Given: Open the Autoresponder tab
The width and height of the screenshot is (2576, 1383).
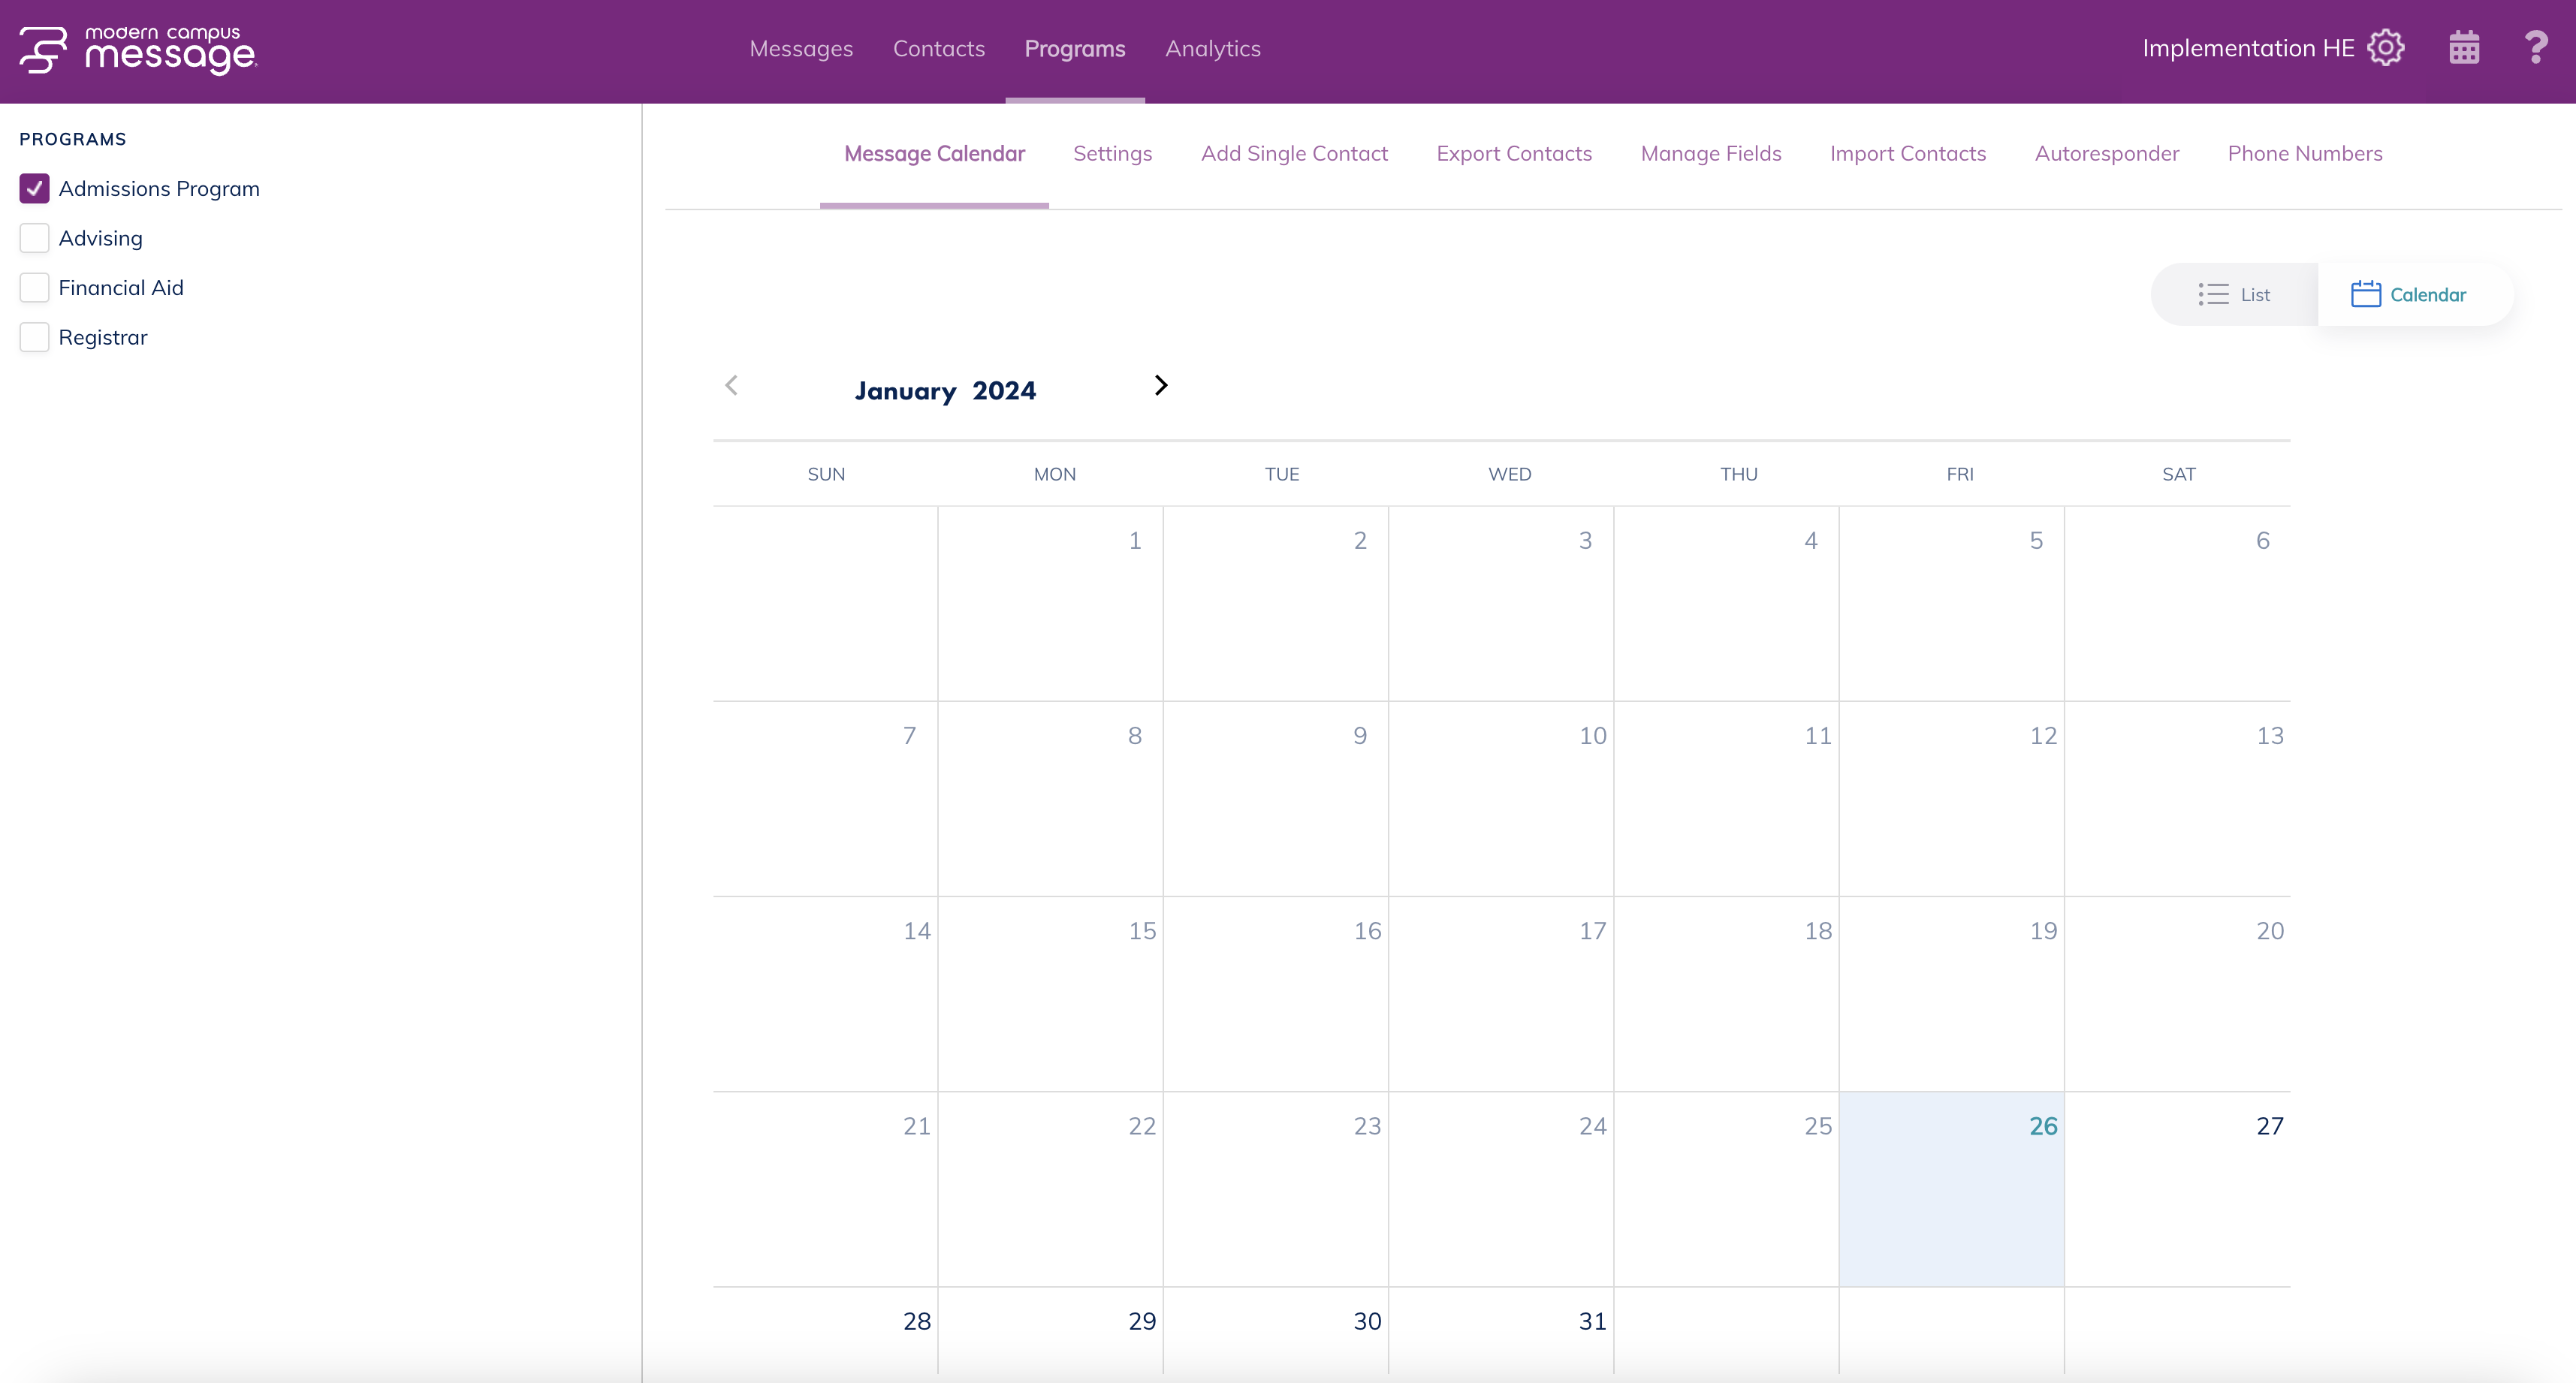Looking at the screenshot, I should 2107,153.
